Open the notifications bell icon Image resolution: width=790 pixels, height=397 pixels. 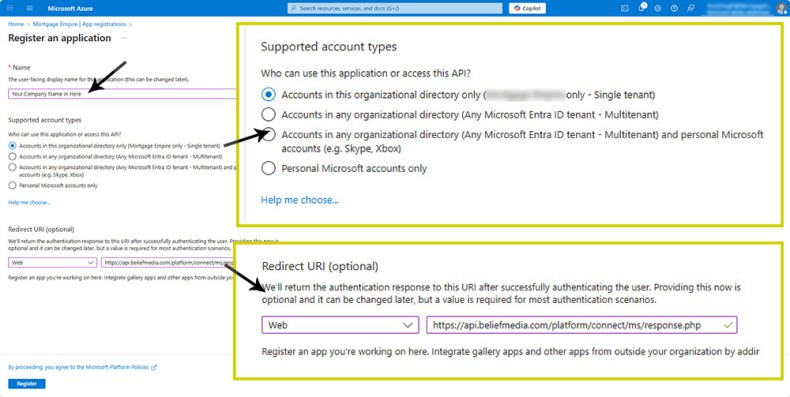641,9
